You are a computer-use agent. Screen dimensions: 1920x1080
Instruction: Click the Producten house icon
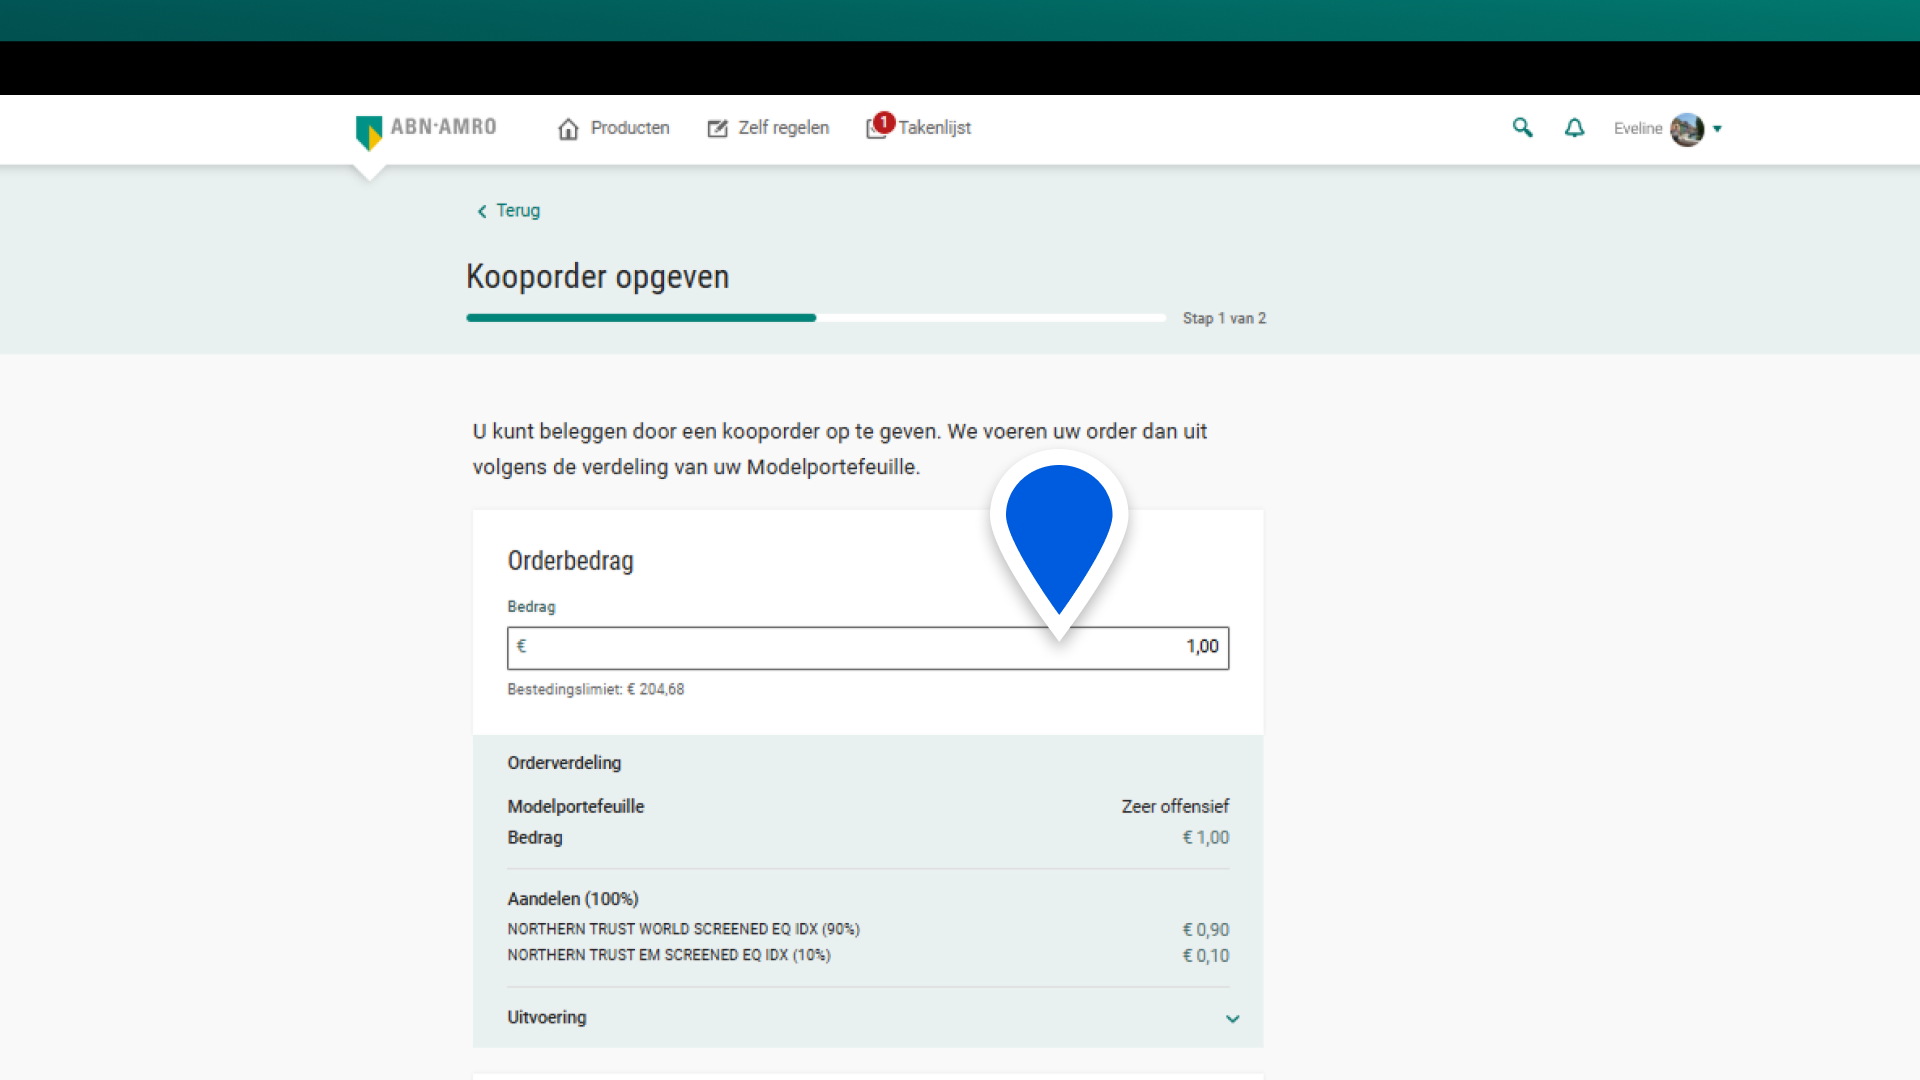pyautogui.click(x=568, y=129)
